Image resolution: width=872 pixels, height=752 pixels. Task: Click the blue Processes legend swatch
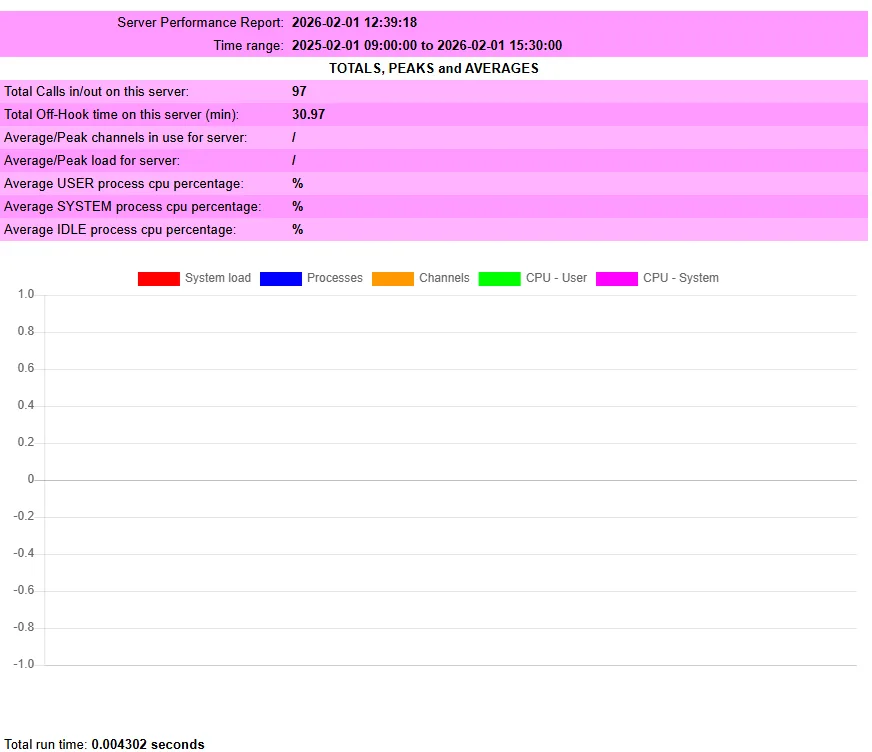pyautogui.click(x=279, y=278)
